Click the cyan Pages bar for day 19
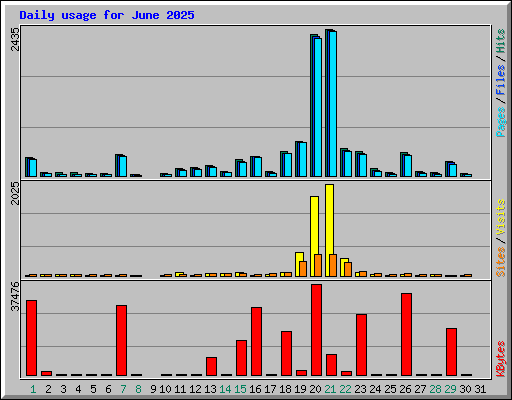 [x=303, y=159]
